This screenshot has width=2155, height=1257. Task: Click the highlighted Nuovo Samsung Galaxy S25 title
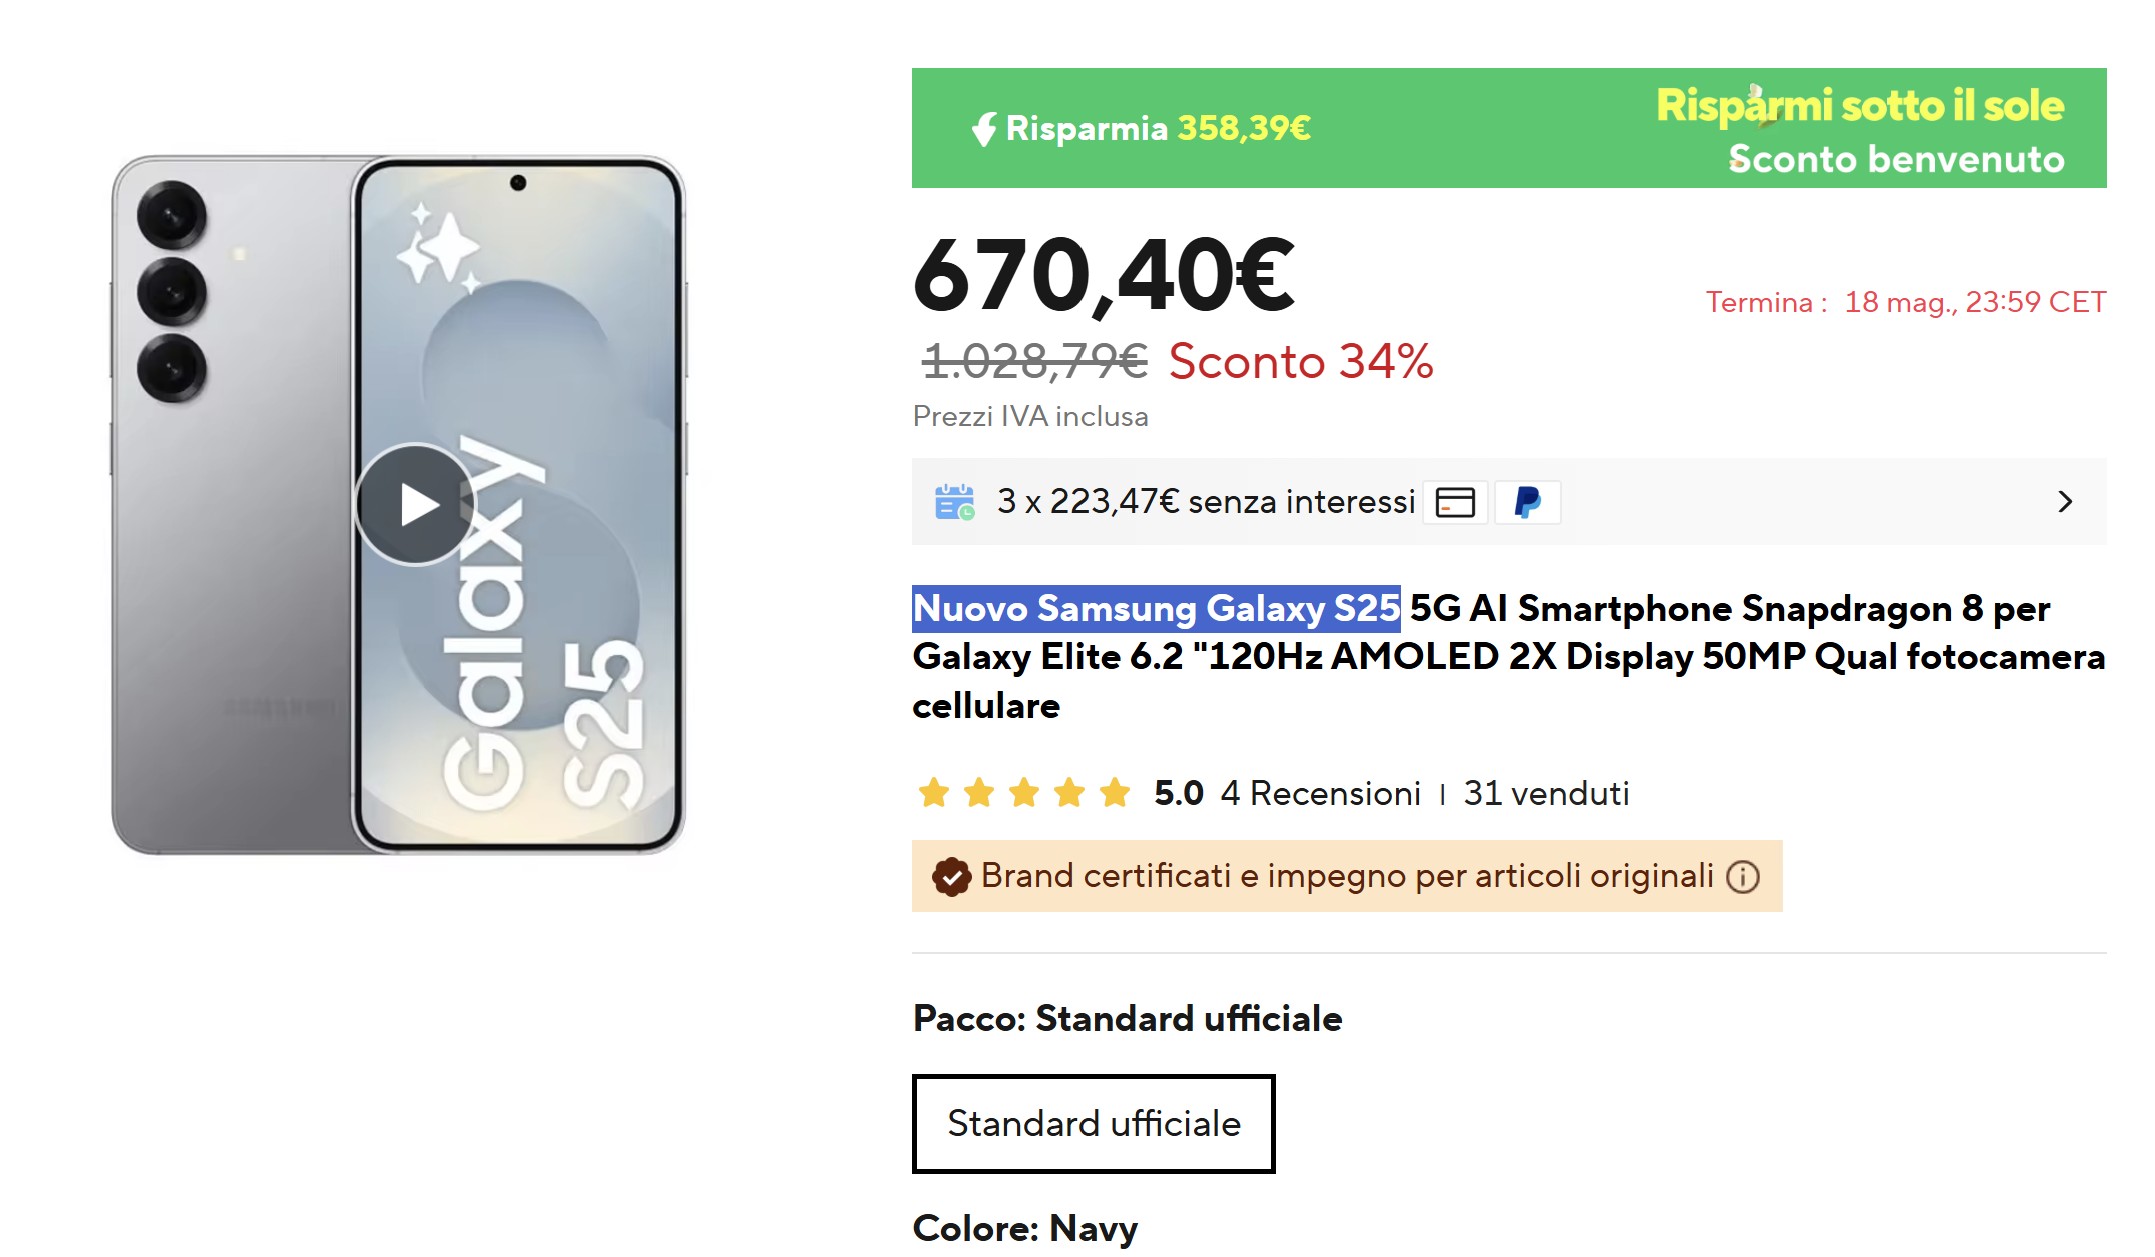(x=1156, y=608)
